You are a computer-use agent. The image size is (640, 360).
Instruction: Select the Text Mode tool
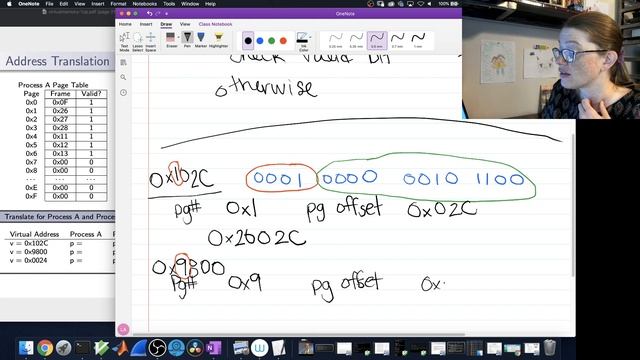click(124, 42)
